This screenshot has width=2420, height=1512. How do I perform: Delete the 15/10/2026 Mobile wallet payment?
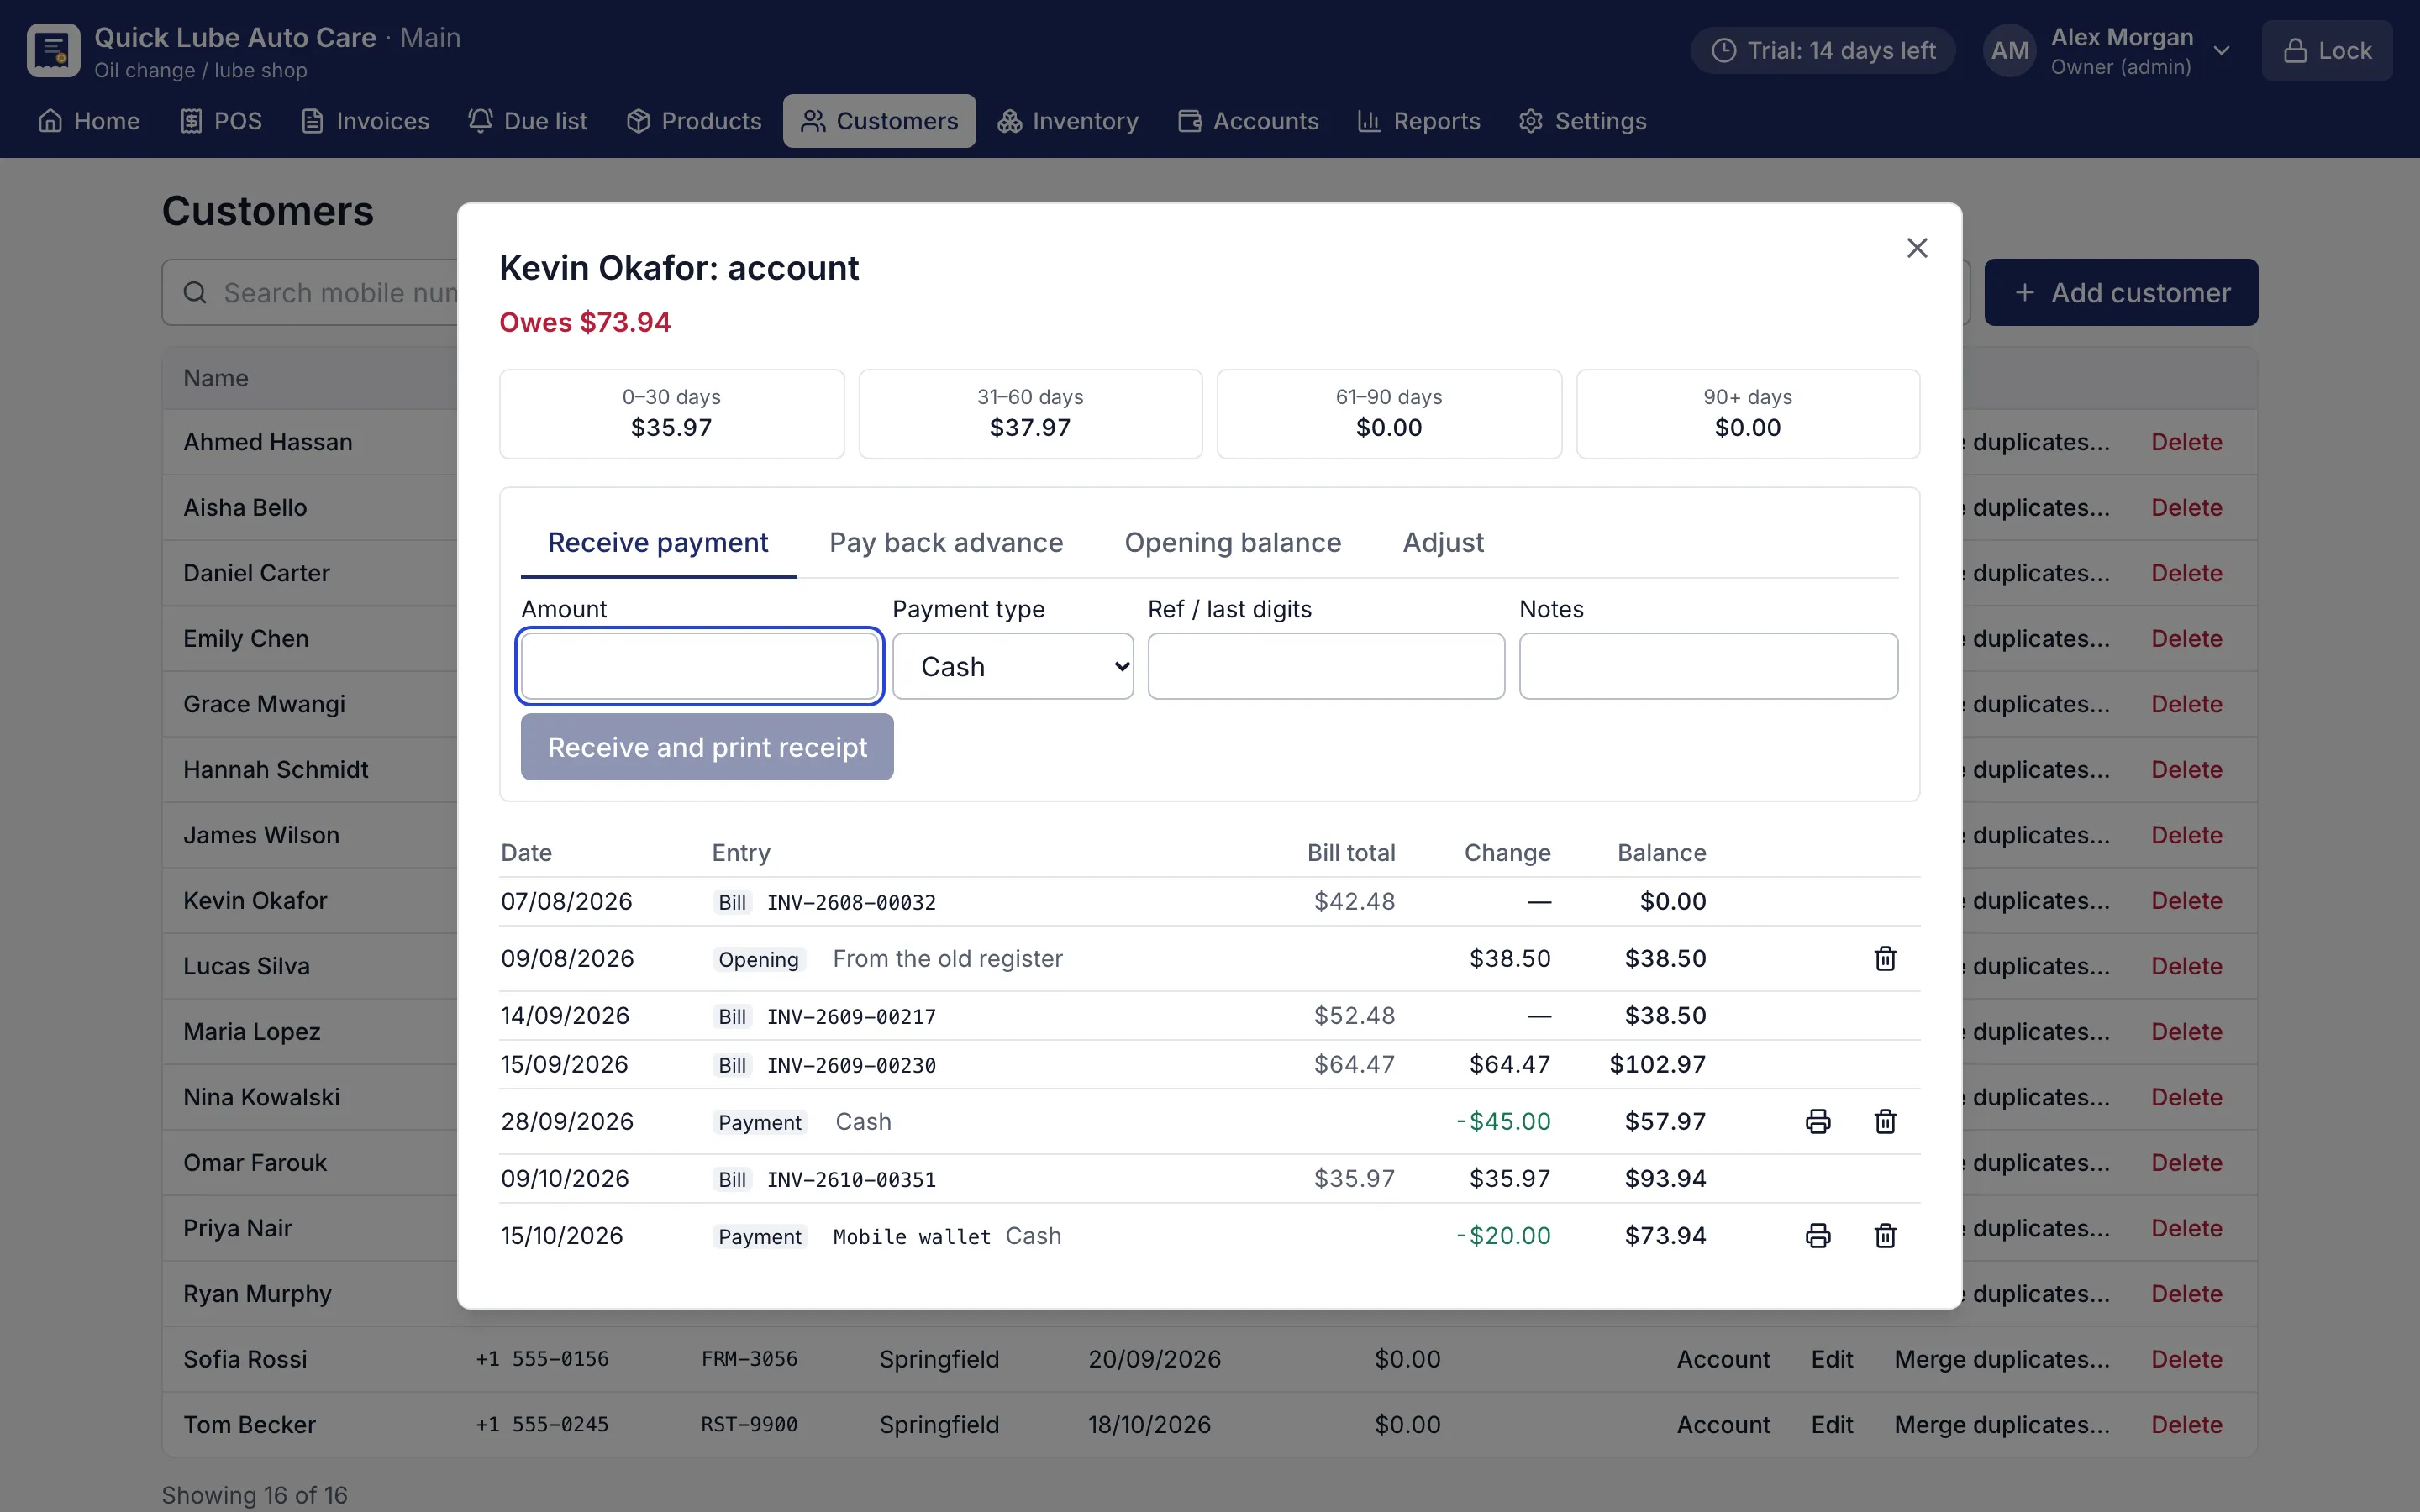point(1885,1235)
